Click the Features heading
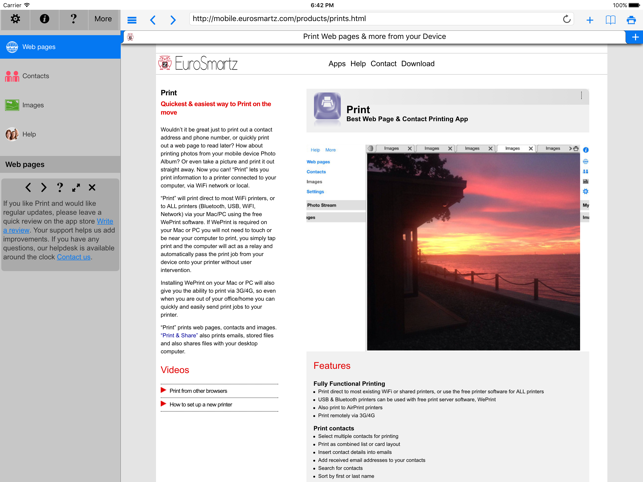The height and width of the screenshot is (482, 643). (x=332, y=366)
